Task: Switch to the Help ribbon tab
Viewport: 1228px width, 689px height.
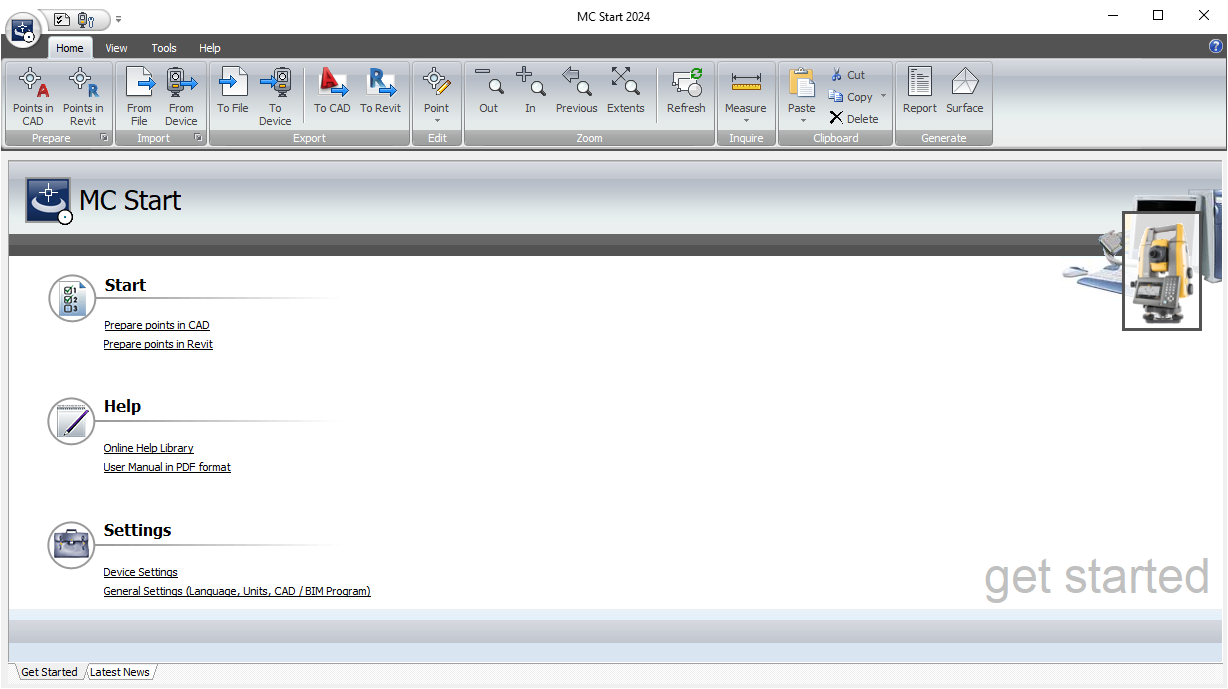Action: point(210,48)
